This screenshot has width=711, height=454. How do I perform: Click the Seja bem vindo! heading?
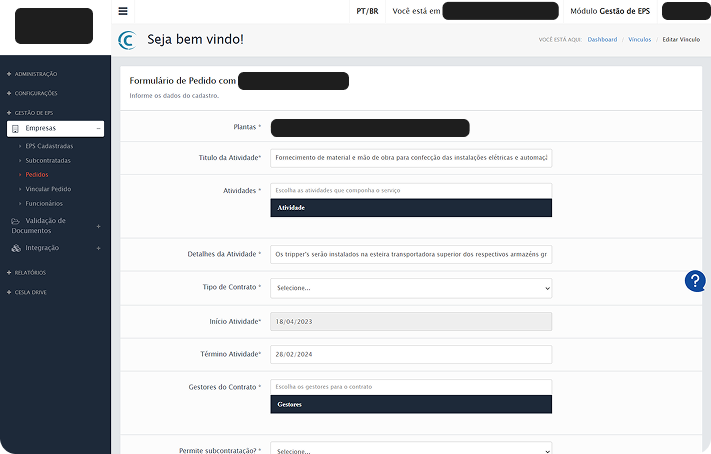(x=195, y=39)
